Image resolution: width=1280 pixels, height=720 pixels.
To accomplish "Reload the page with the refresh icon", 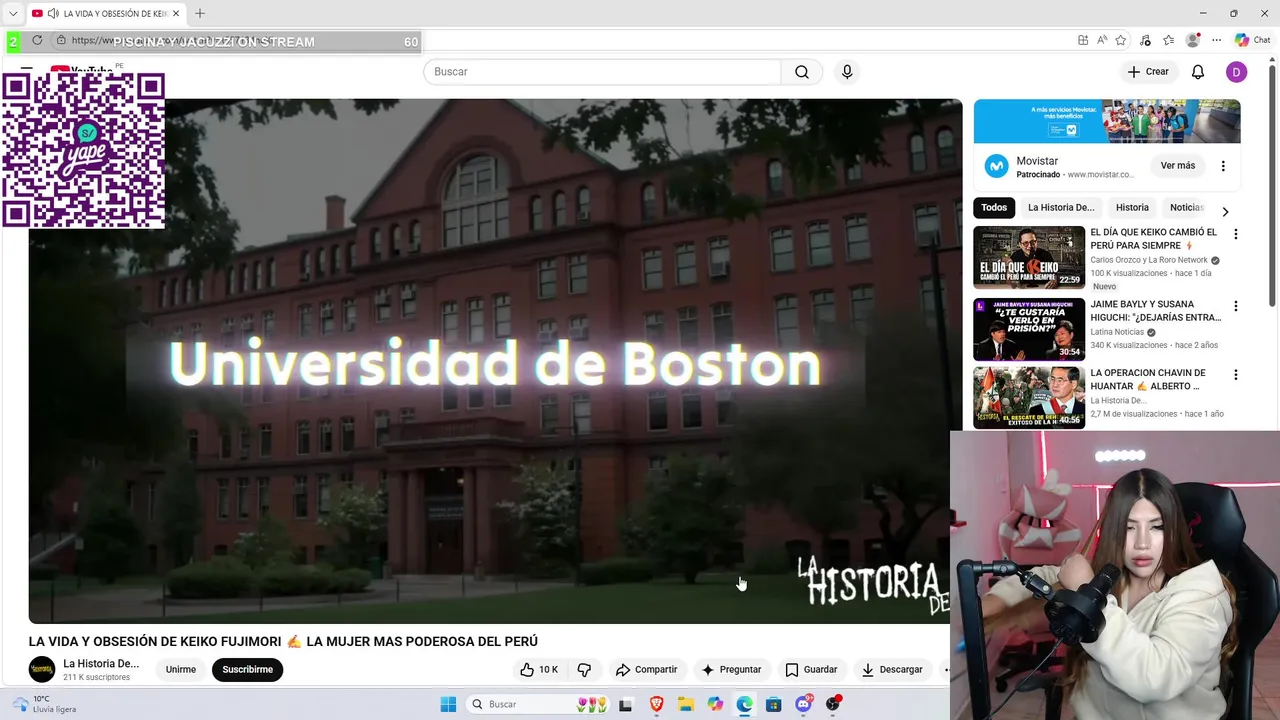I will pyautogui.click(x=37, y=40).
